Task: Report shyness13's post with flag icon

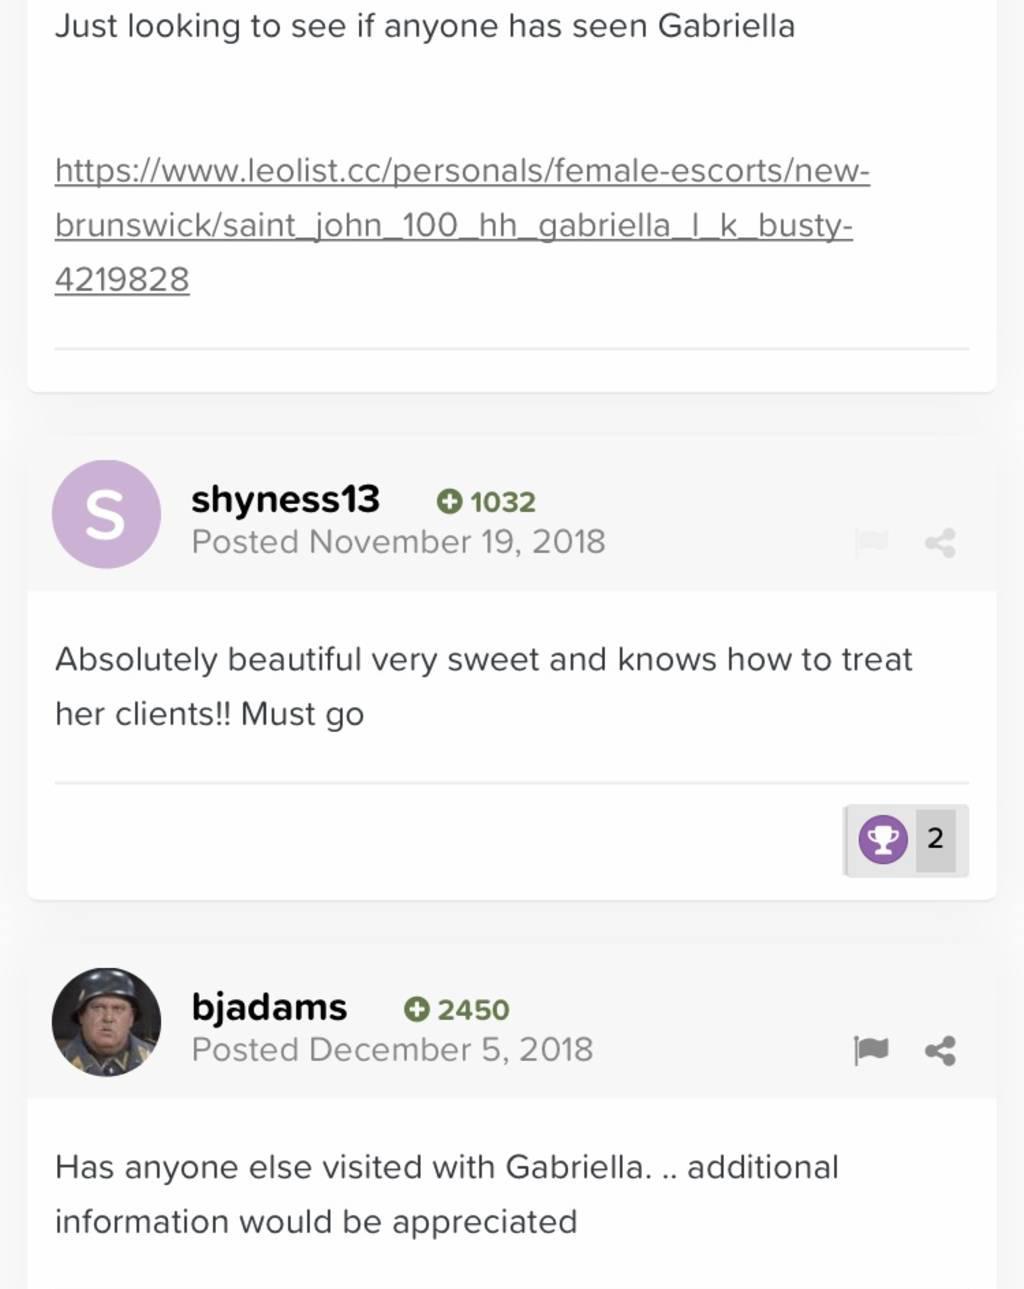Action: point(871,542)
